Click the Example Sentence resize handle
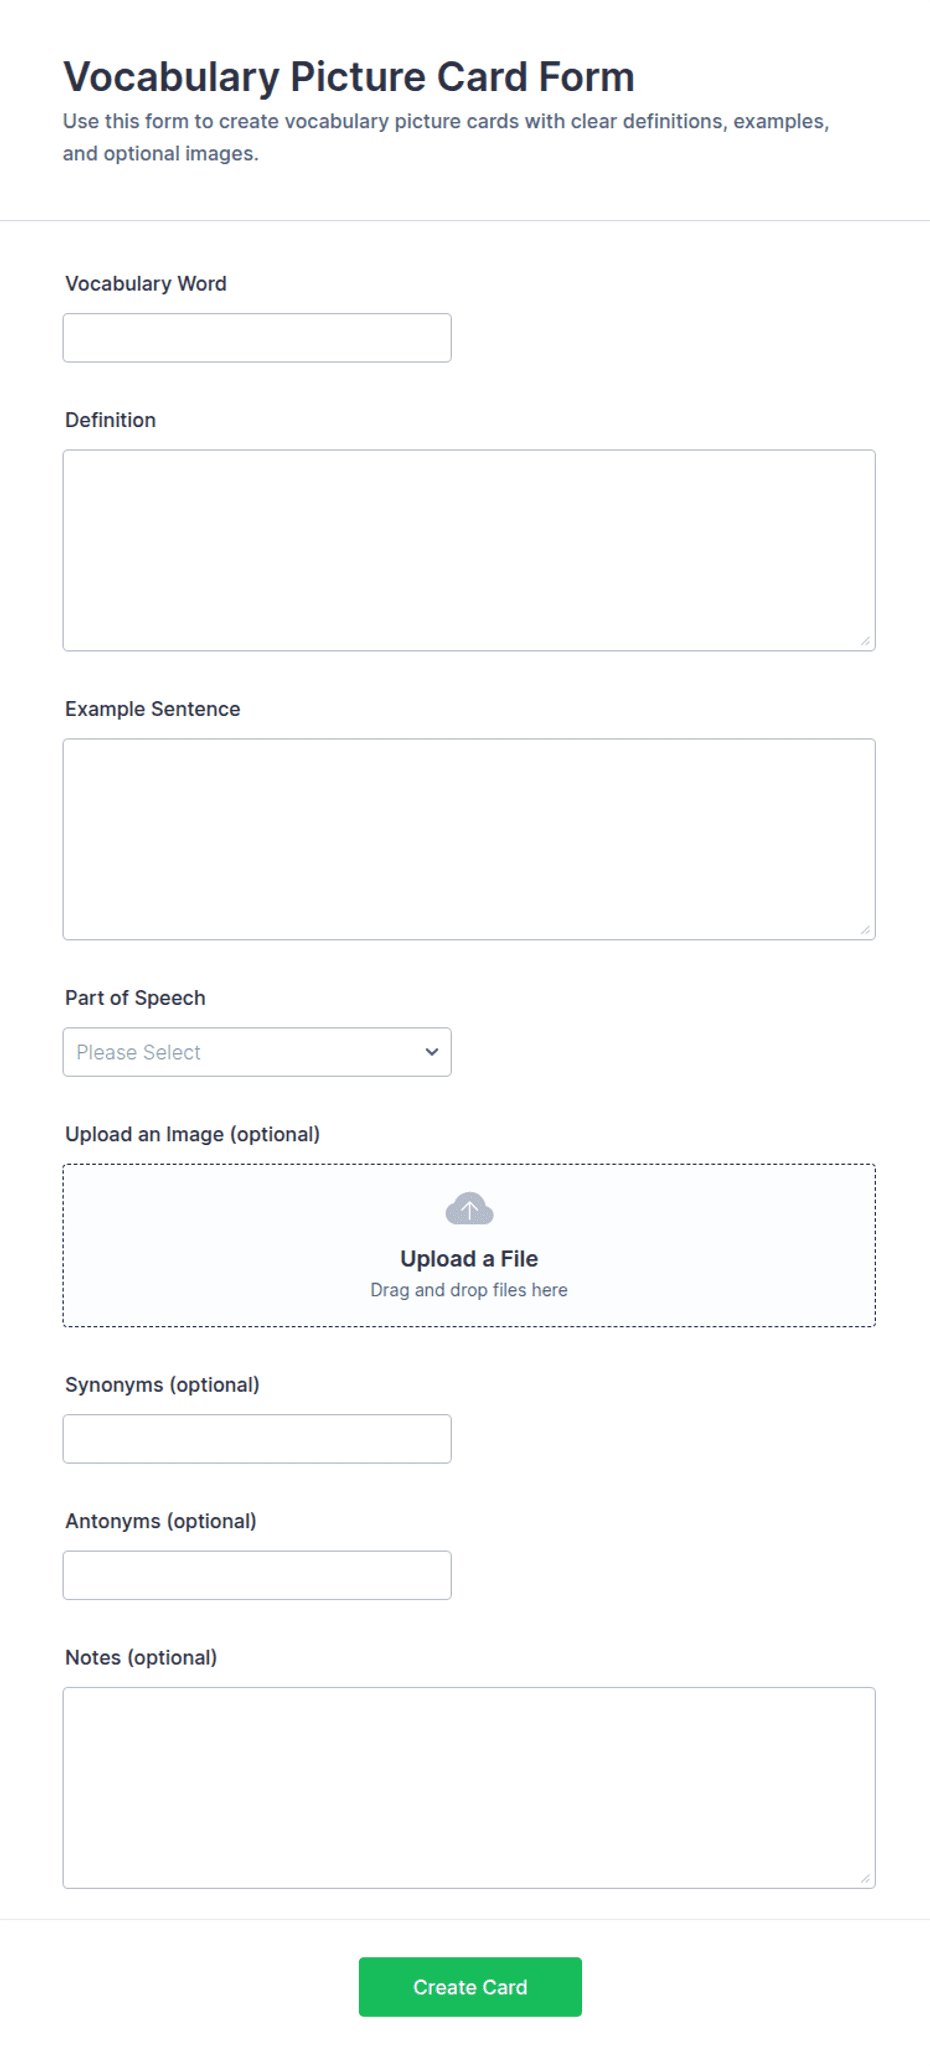930x2066 pixels. click(866, 930)
